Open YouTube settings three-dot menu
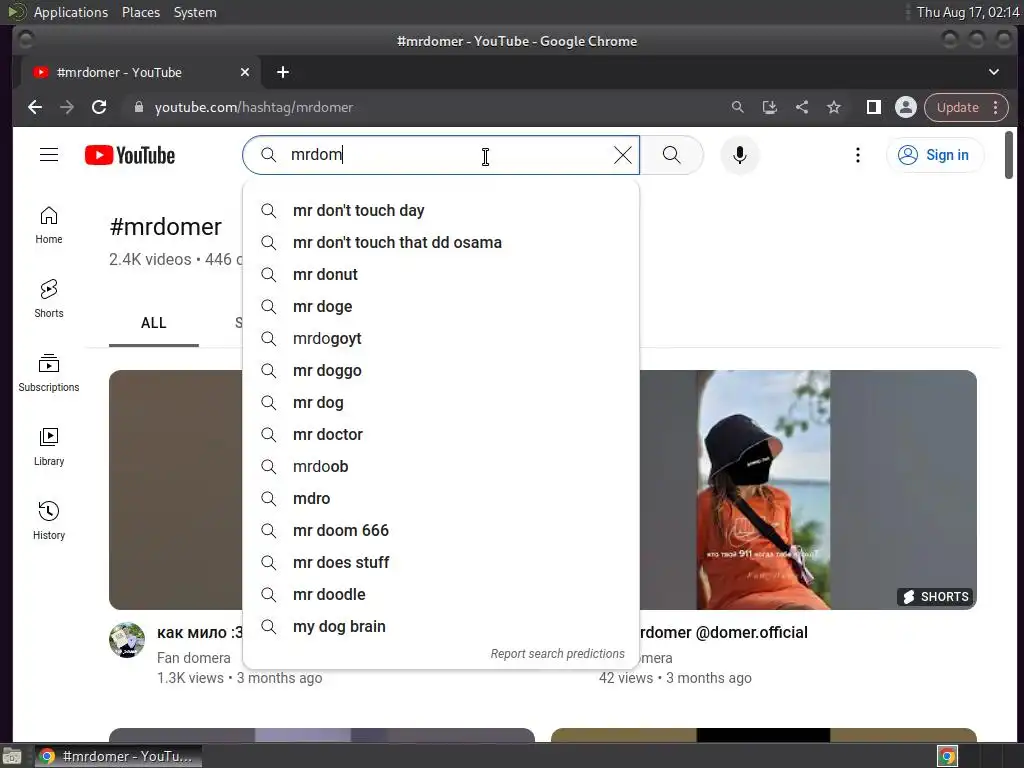Viewport: 1024px width, 768px height. pyautogui.click(x=857, y=155)
